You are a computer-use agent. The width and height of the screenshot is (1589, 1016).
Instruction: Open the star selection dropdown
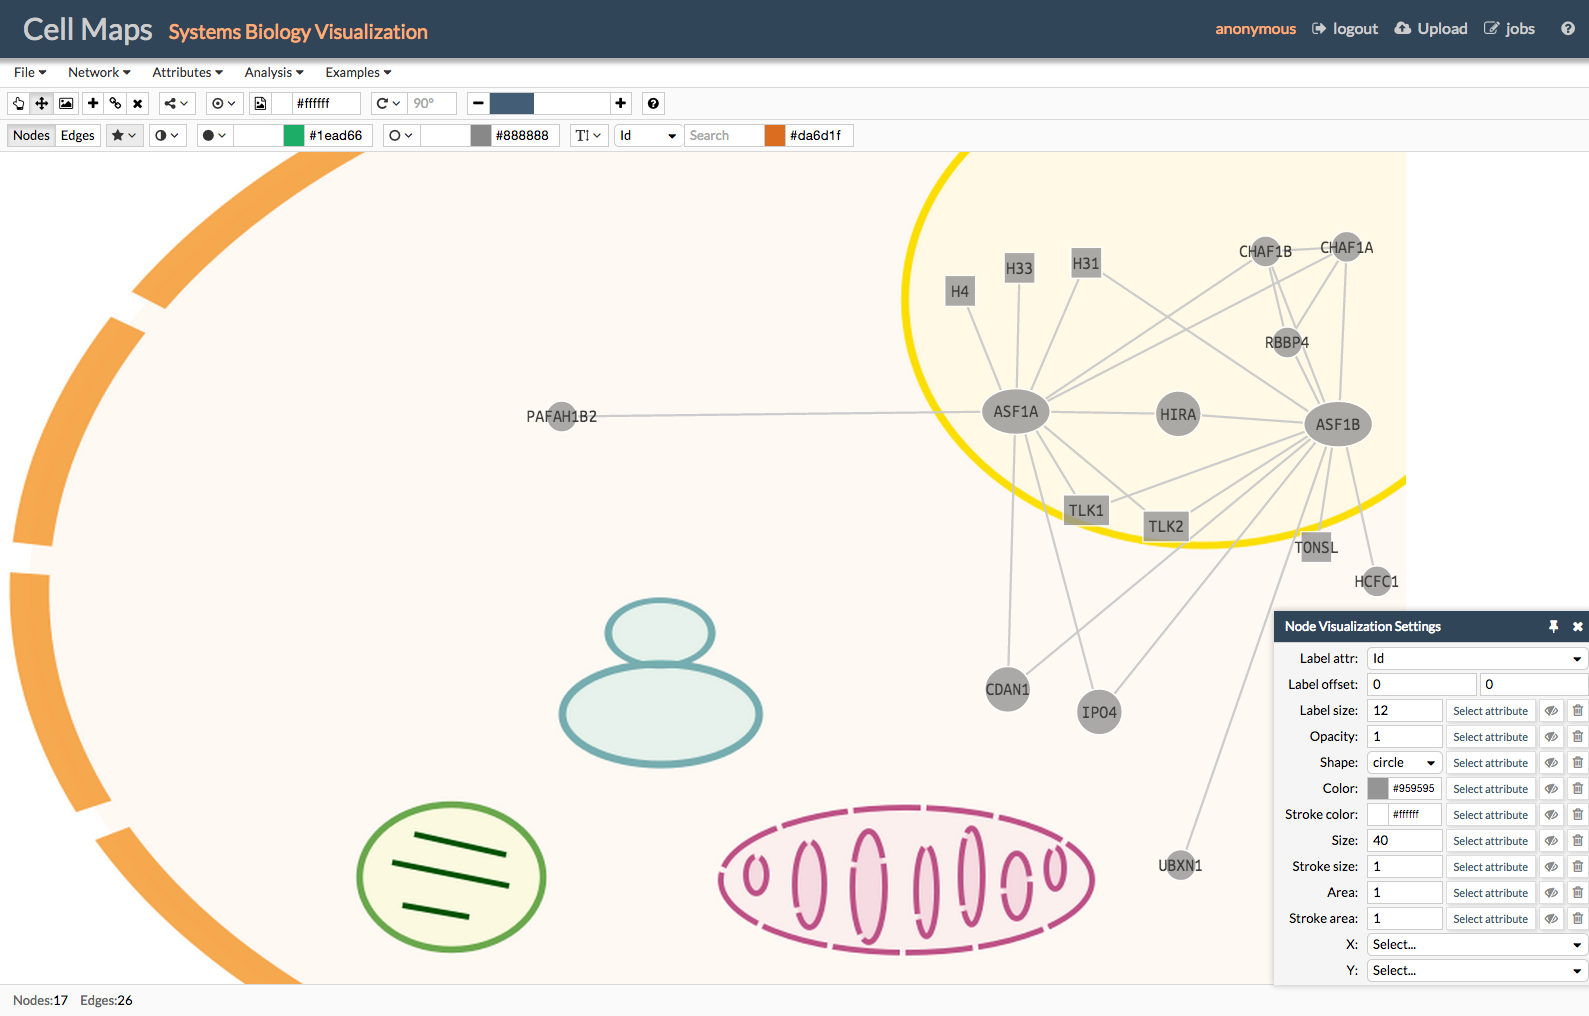[x=124, y=135]
